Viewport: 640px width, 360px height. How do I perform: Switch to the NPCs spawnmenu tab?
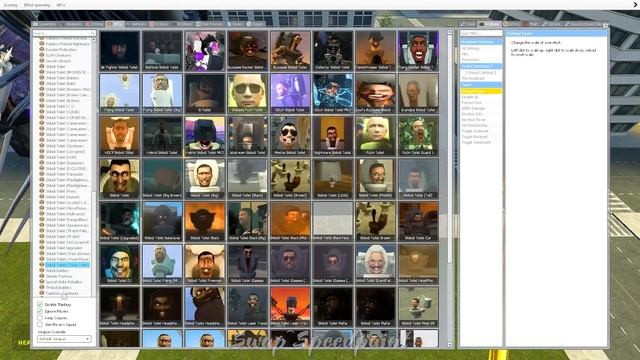pos(116,24)
